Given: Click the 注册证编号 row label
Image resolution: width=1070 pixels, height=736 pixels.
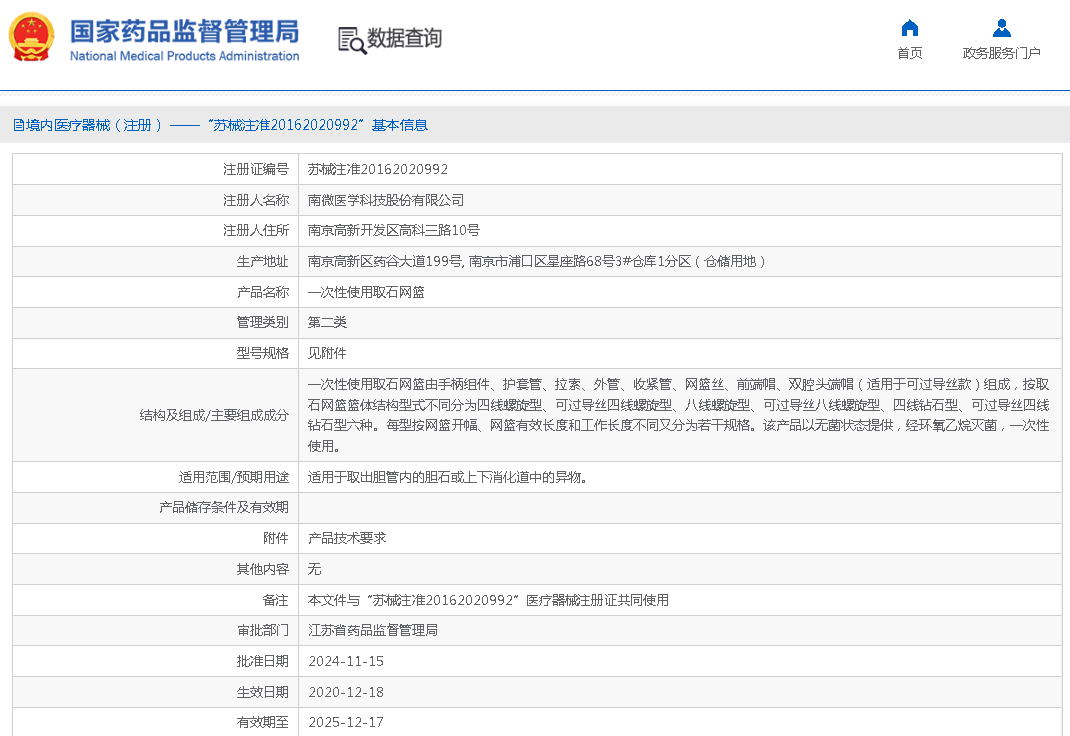Looking at the screenshot, I should (x=256, y=169).
